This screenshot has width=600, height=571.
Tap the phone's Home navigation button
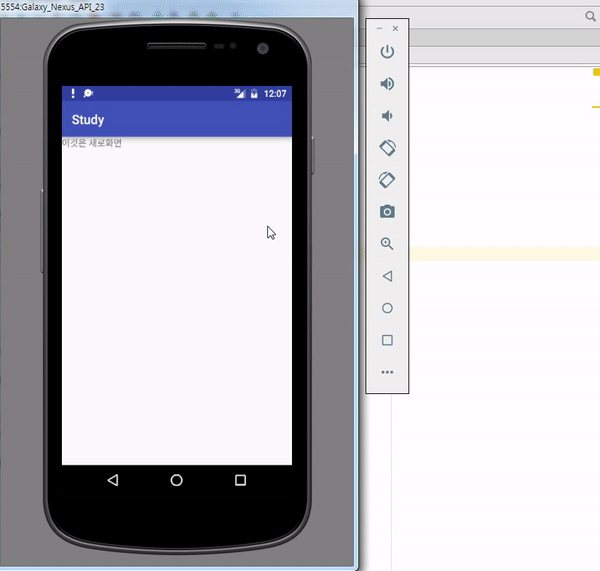(x=176, y=480)
